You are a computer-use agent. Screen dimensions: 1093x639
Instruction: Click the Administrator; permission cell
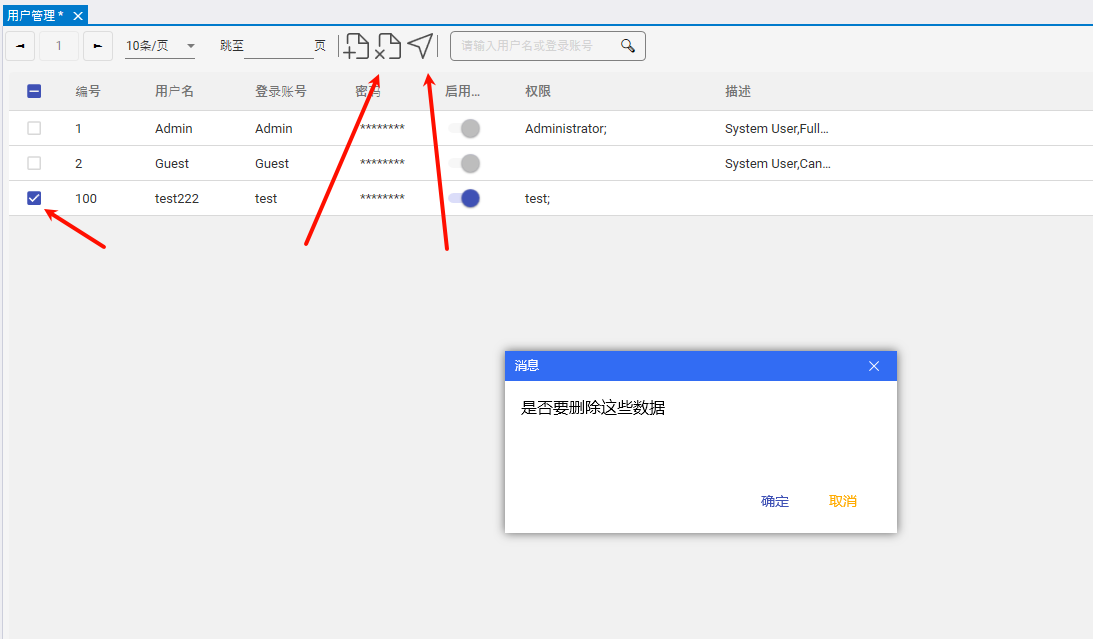coord(566,129)
